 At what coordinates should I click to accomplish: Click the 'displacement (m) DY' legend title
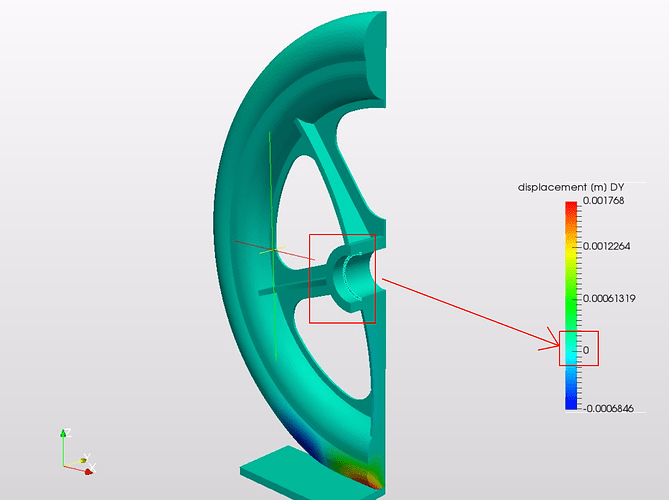pos(570,187)
